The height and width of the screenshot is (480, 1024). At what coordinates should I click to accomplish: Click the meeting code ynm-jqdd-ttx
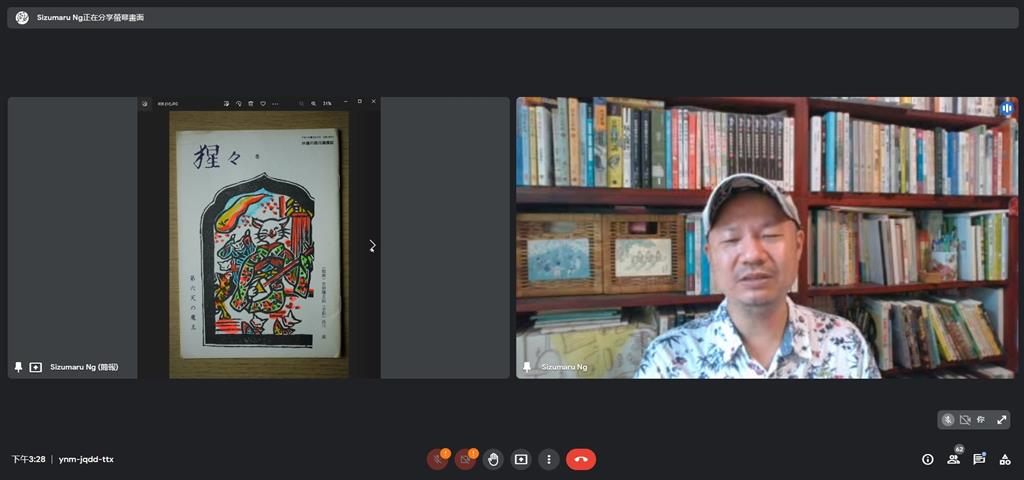pyautogui.click(x=86, y=459)
